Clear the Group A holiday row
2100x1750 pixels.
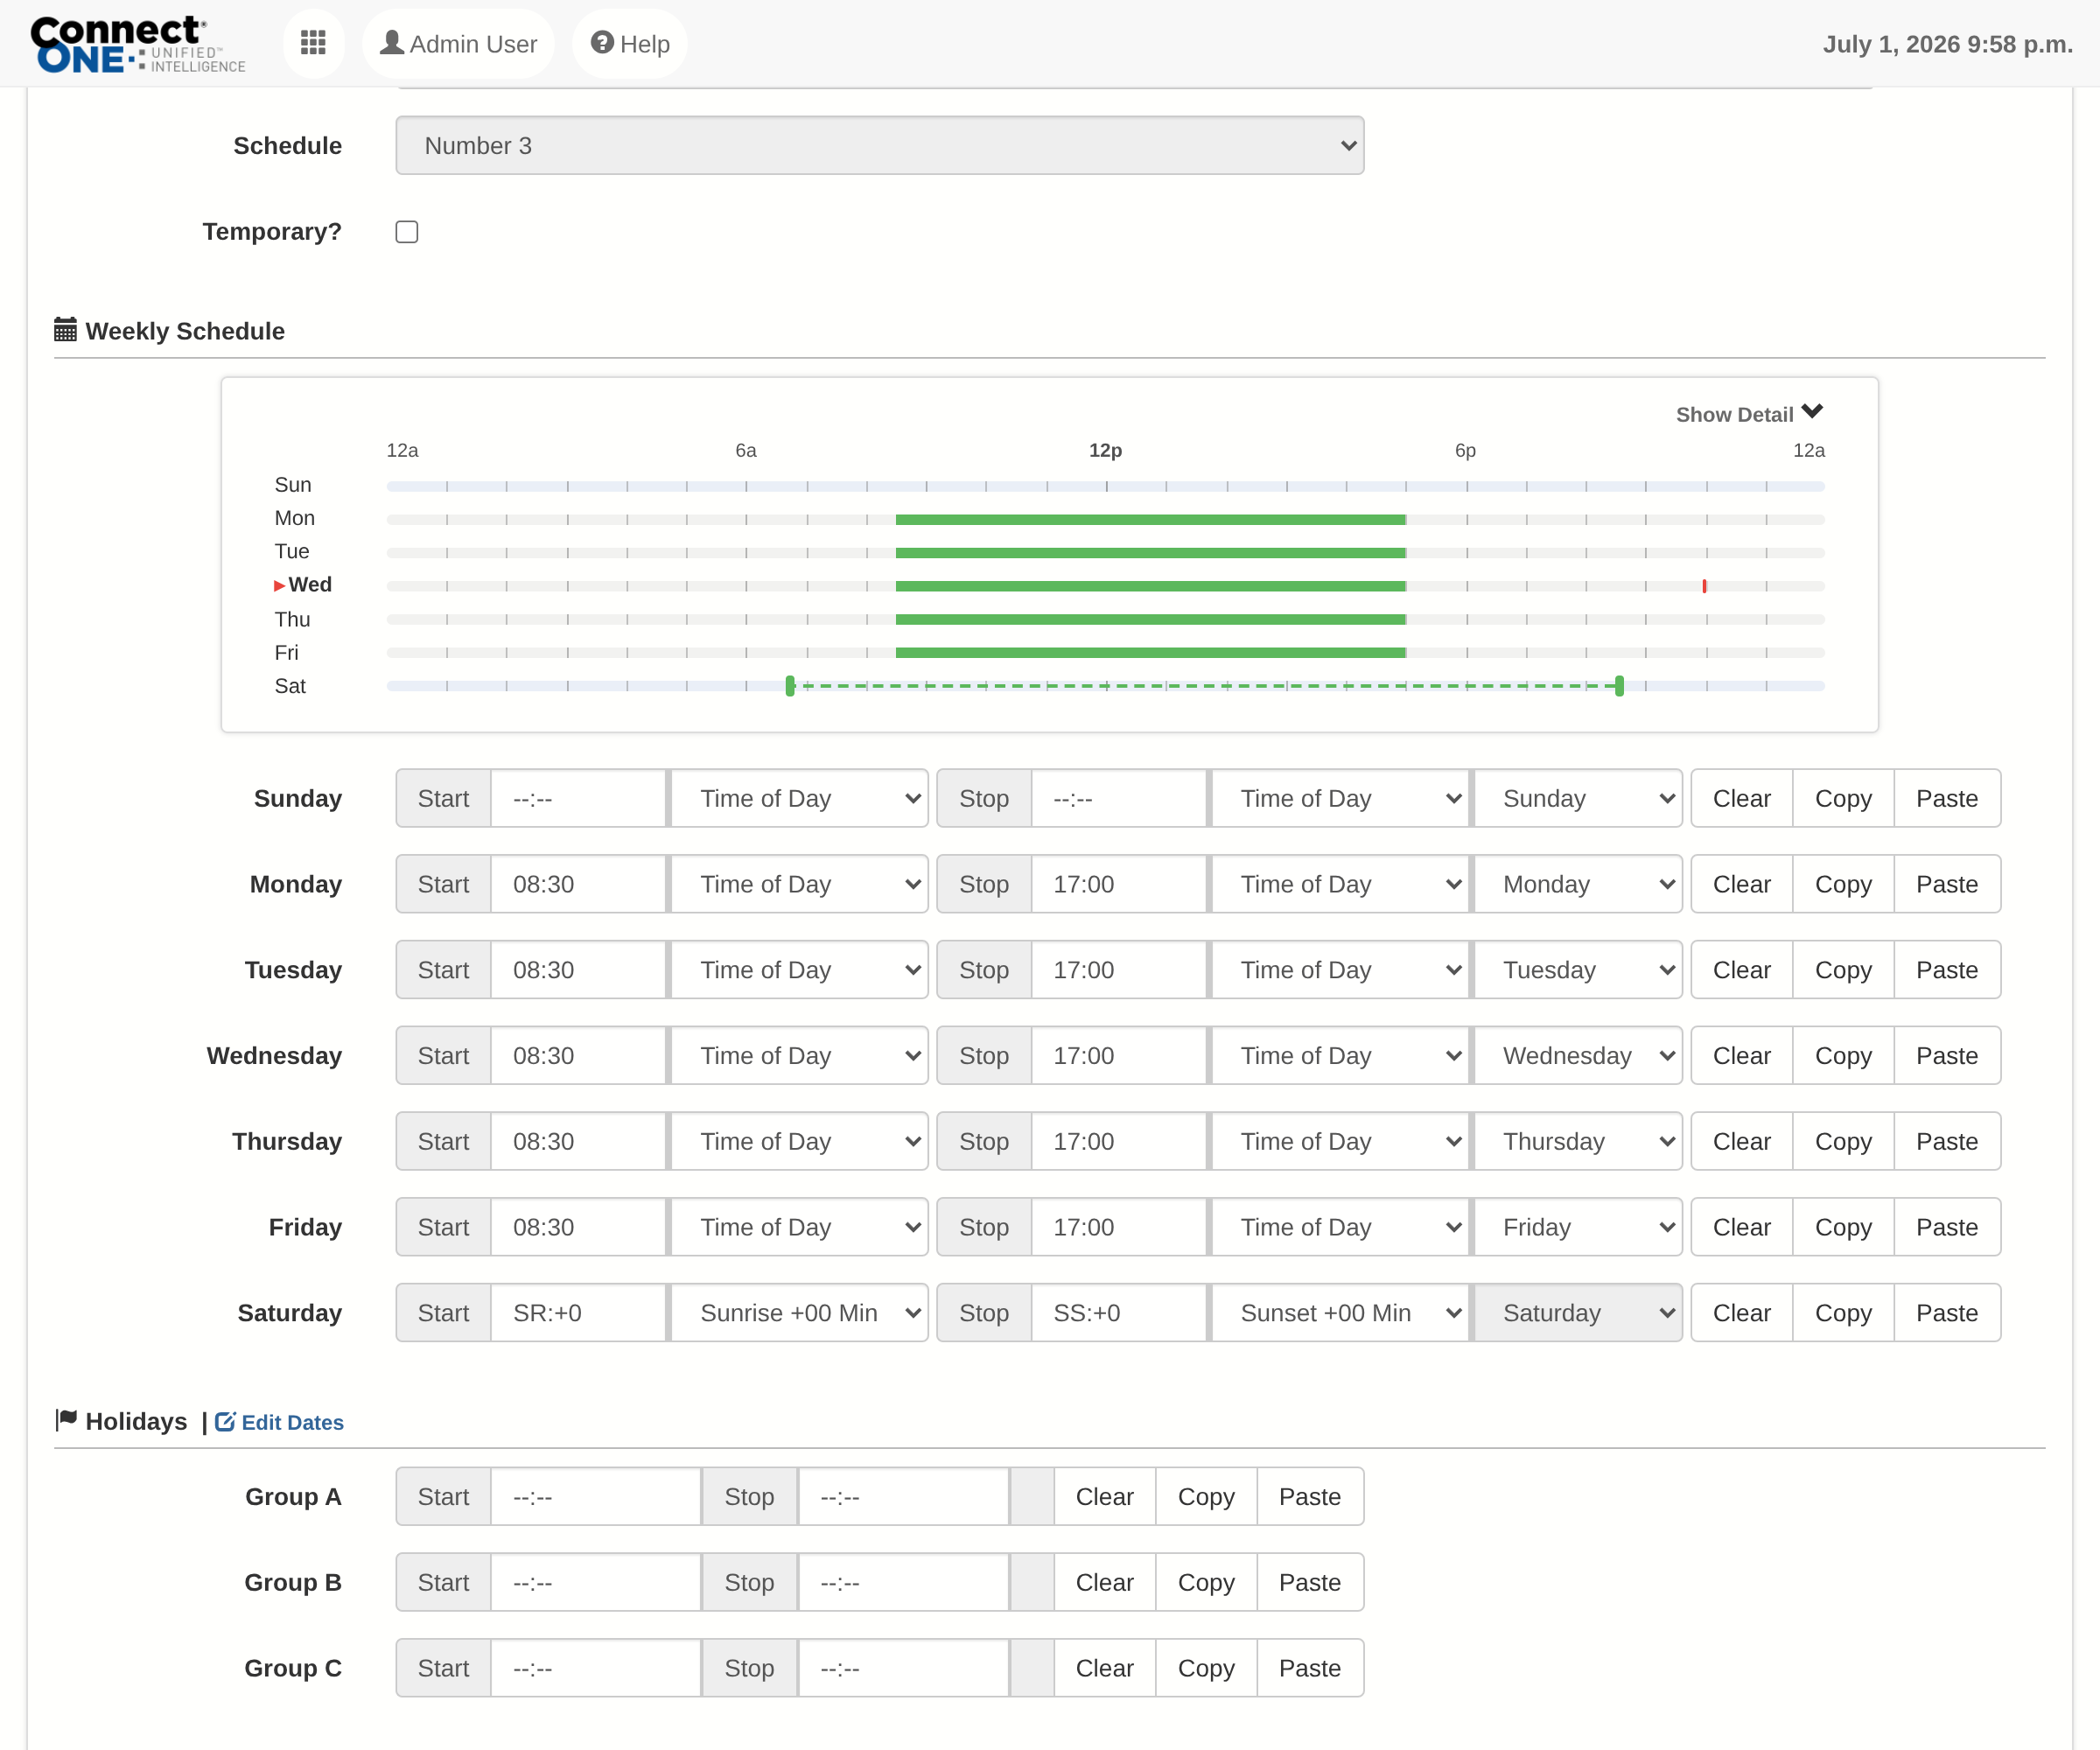[1104, 1497]
